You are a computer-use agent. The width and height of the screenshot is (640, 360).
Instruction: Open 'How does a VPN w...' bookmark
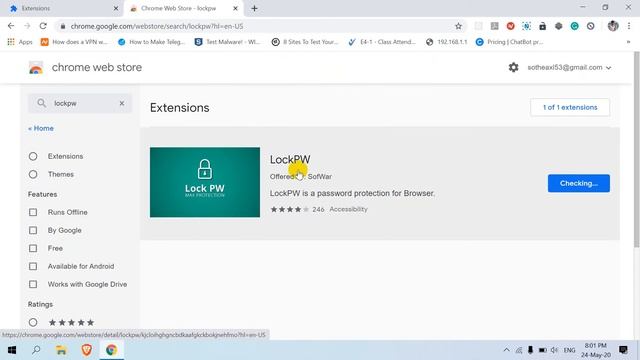(74, 42)
